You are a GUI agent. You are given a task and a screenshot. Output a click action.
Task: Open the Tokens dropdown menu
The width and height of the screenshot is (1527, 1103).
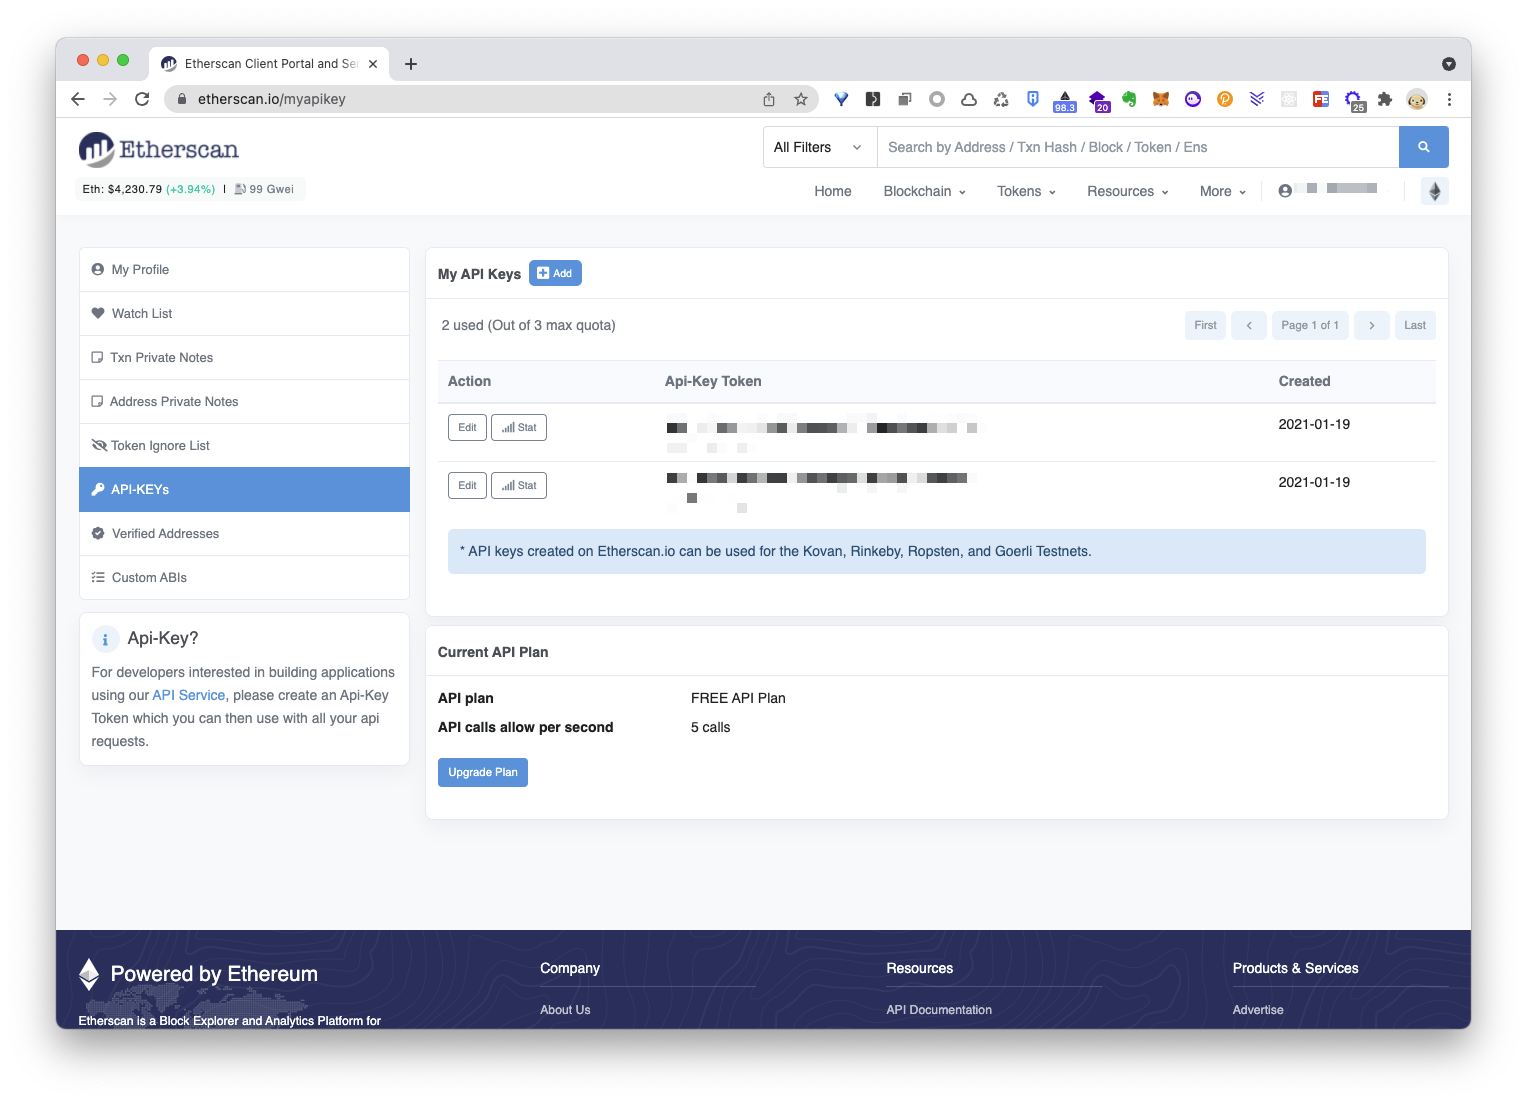[x=1026, y=191]
